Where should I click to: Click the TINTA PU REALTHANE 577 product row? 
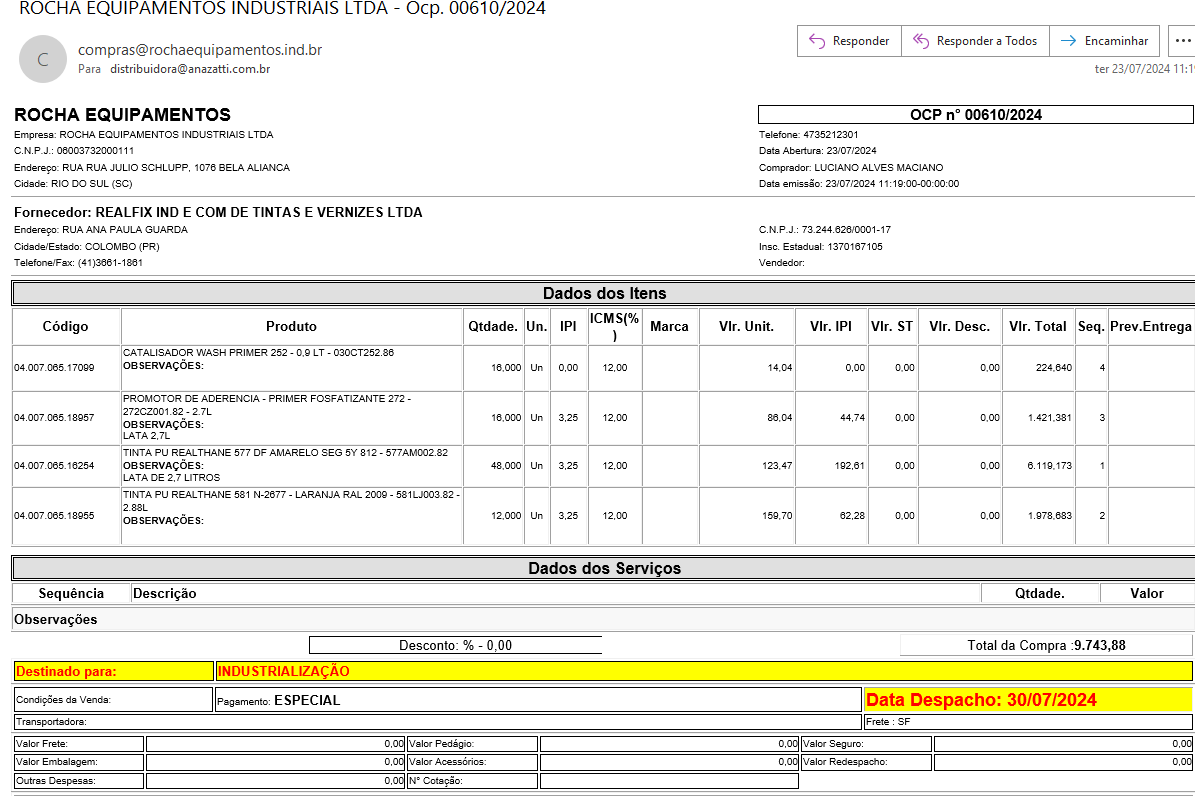pyautogui.click(x=291, y=466)
